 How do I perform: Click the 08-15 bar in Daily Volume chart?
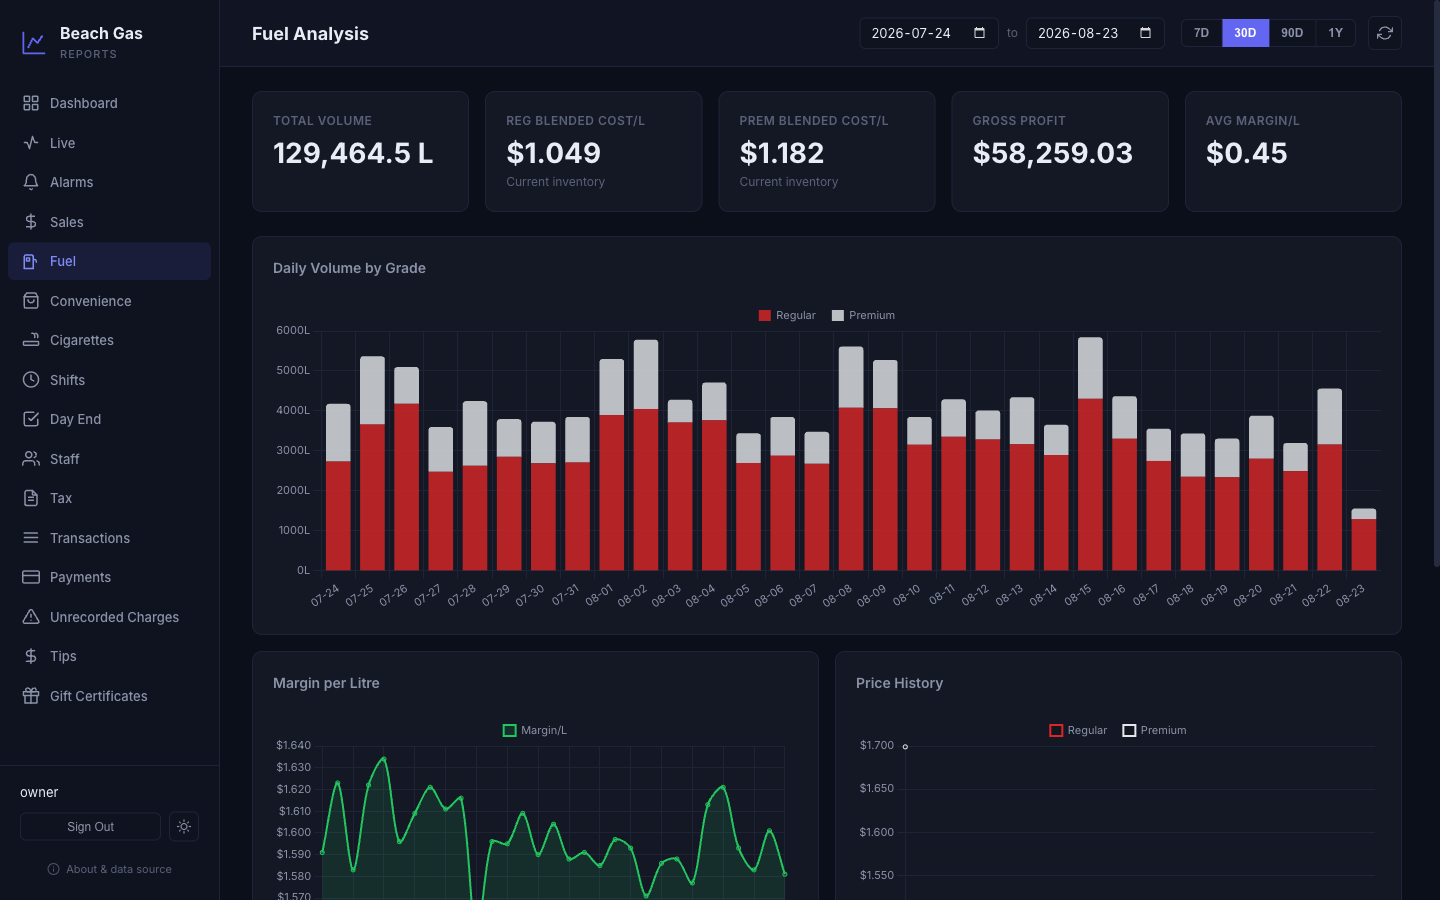[x=1090, y=454]
